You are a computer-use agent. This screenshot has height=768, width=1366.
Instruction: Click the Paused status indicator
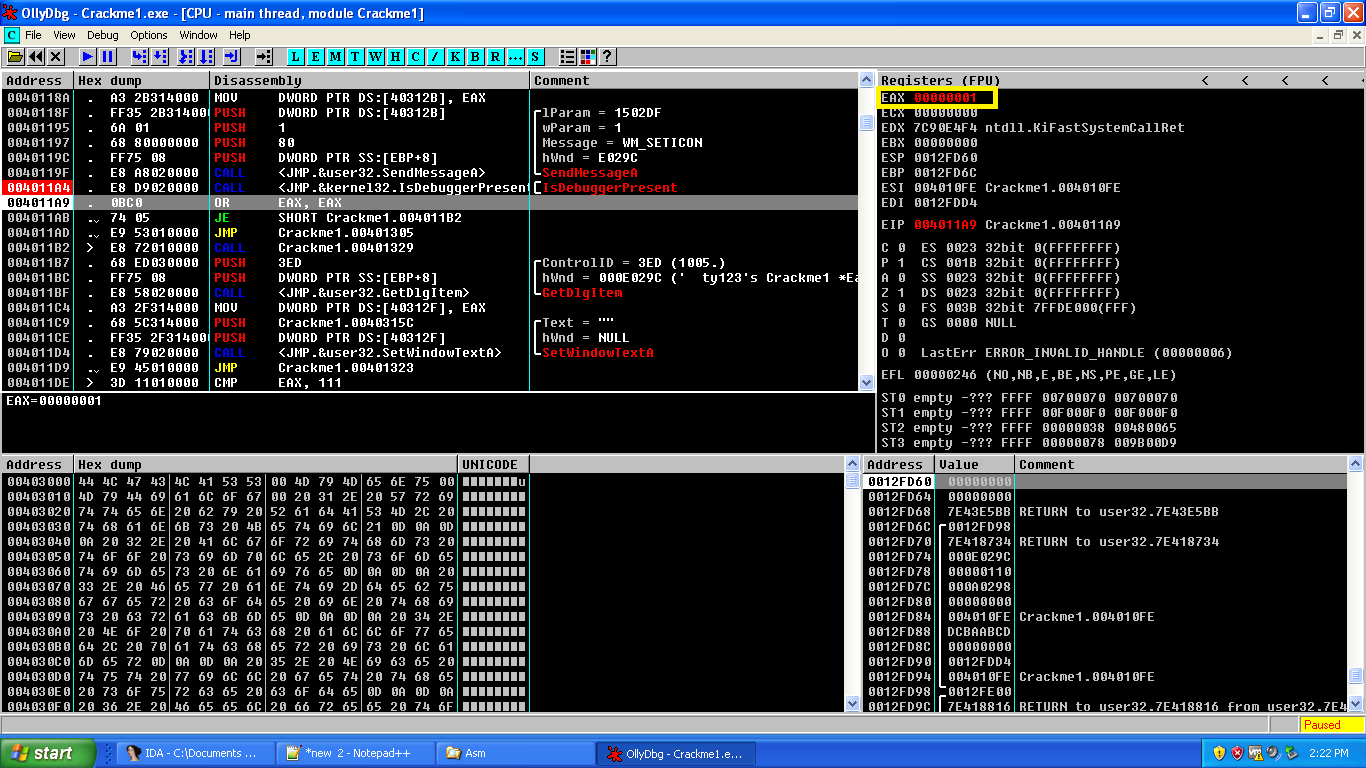1332,725
